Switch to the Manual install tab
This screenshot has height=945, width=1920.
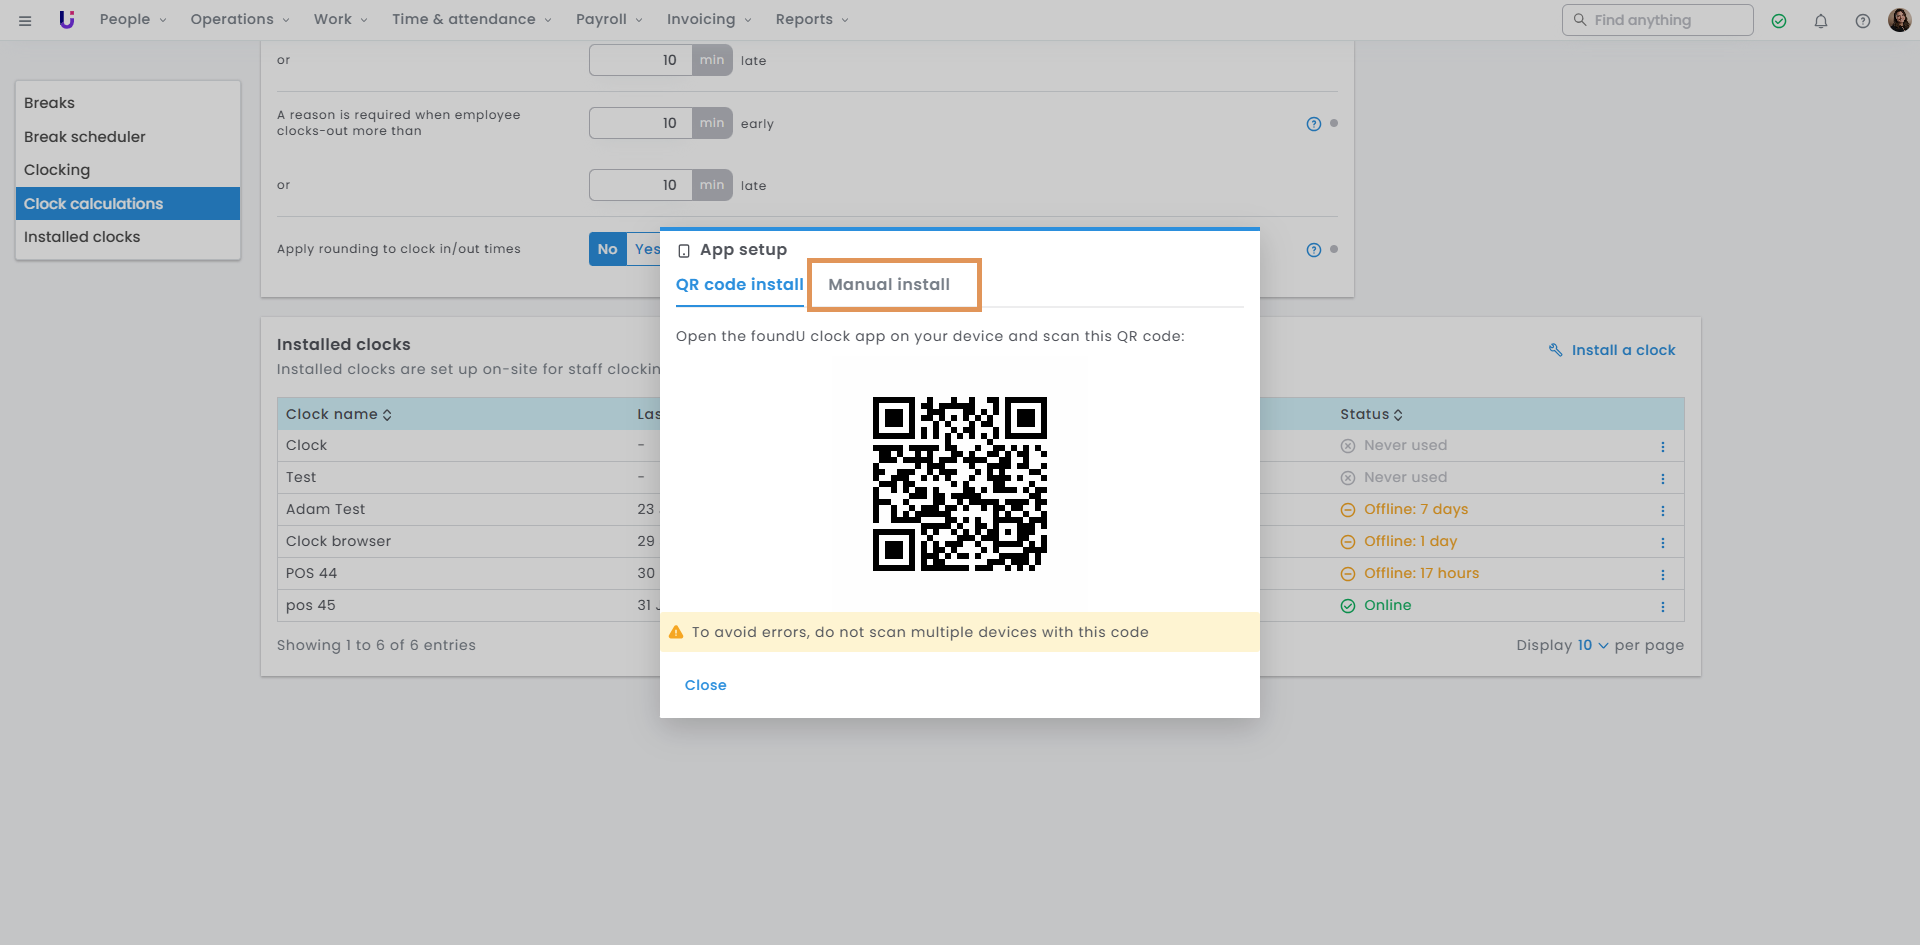click(x=889, y=285)
